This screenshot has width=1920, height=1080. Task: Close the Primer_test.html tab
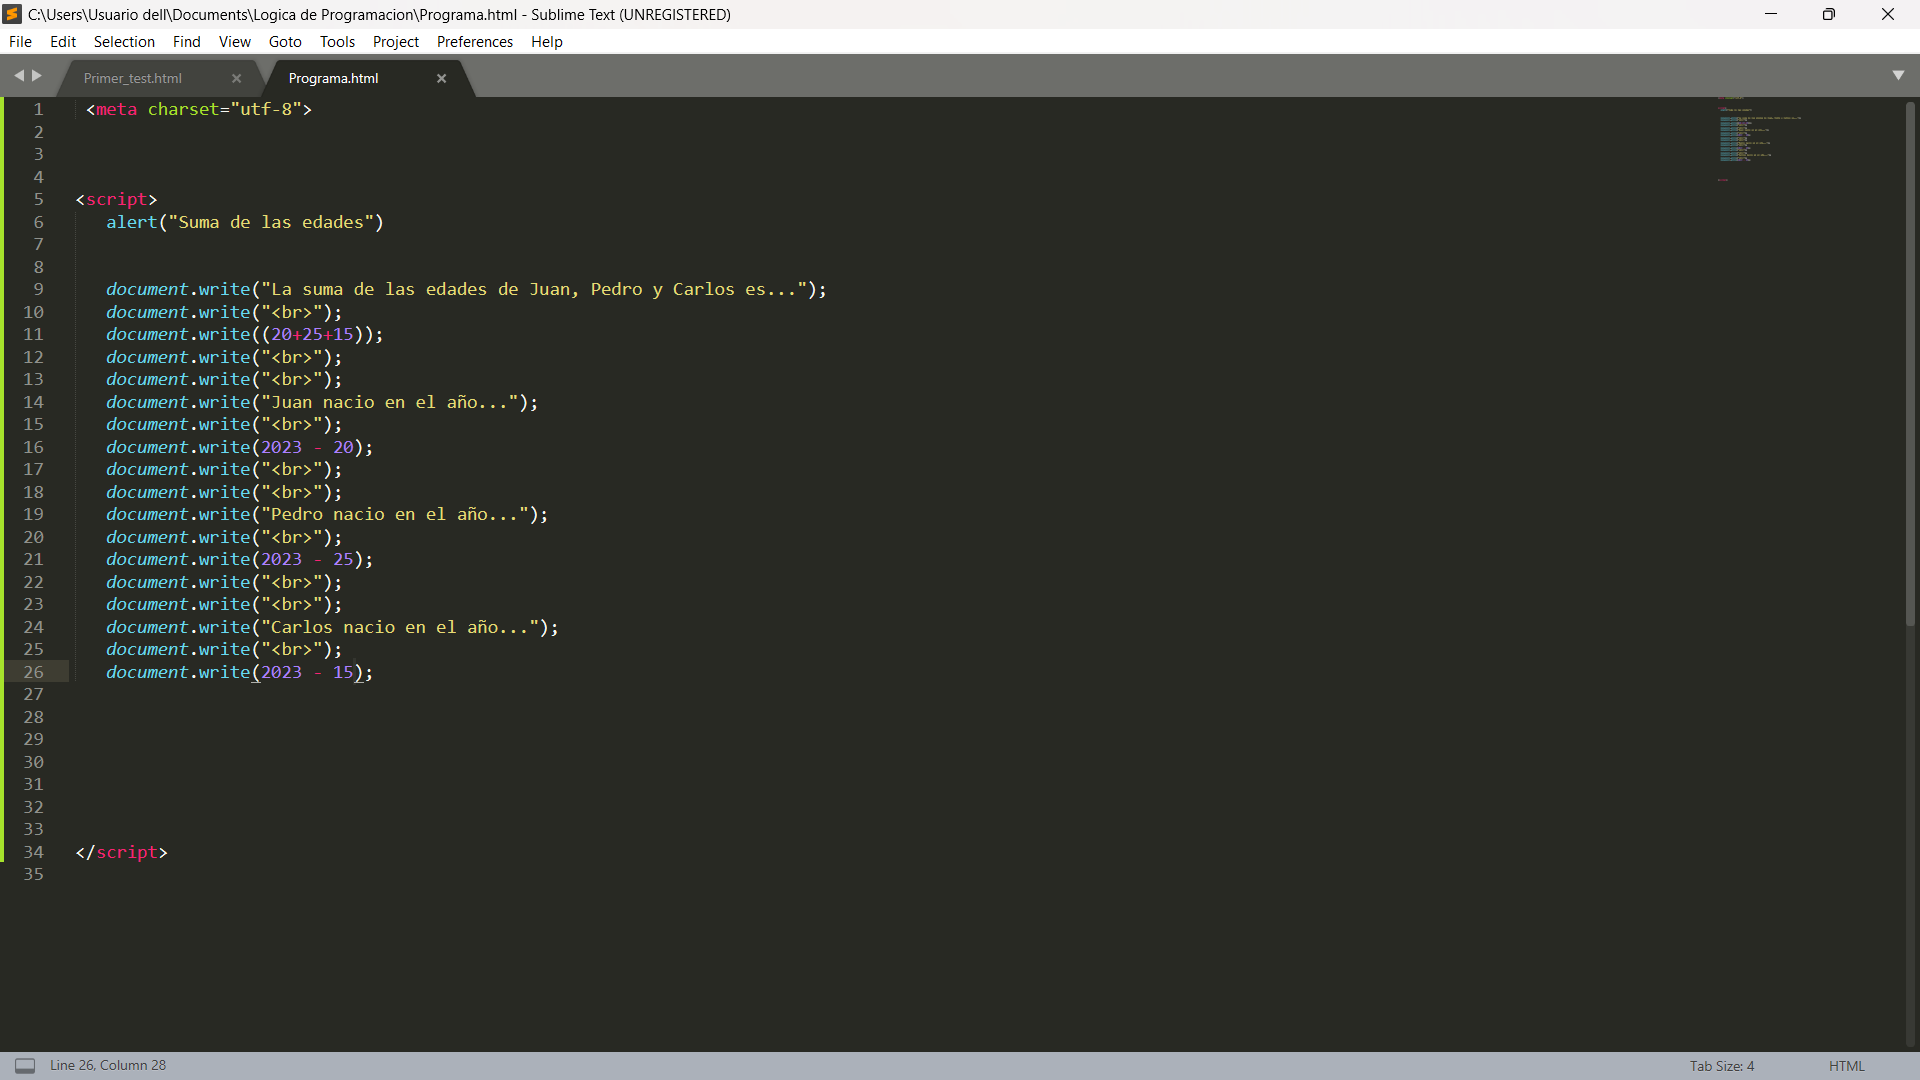click(237, 78)
